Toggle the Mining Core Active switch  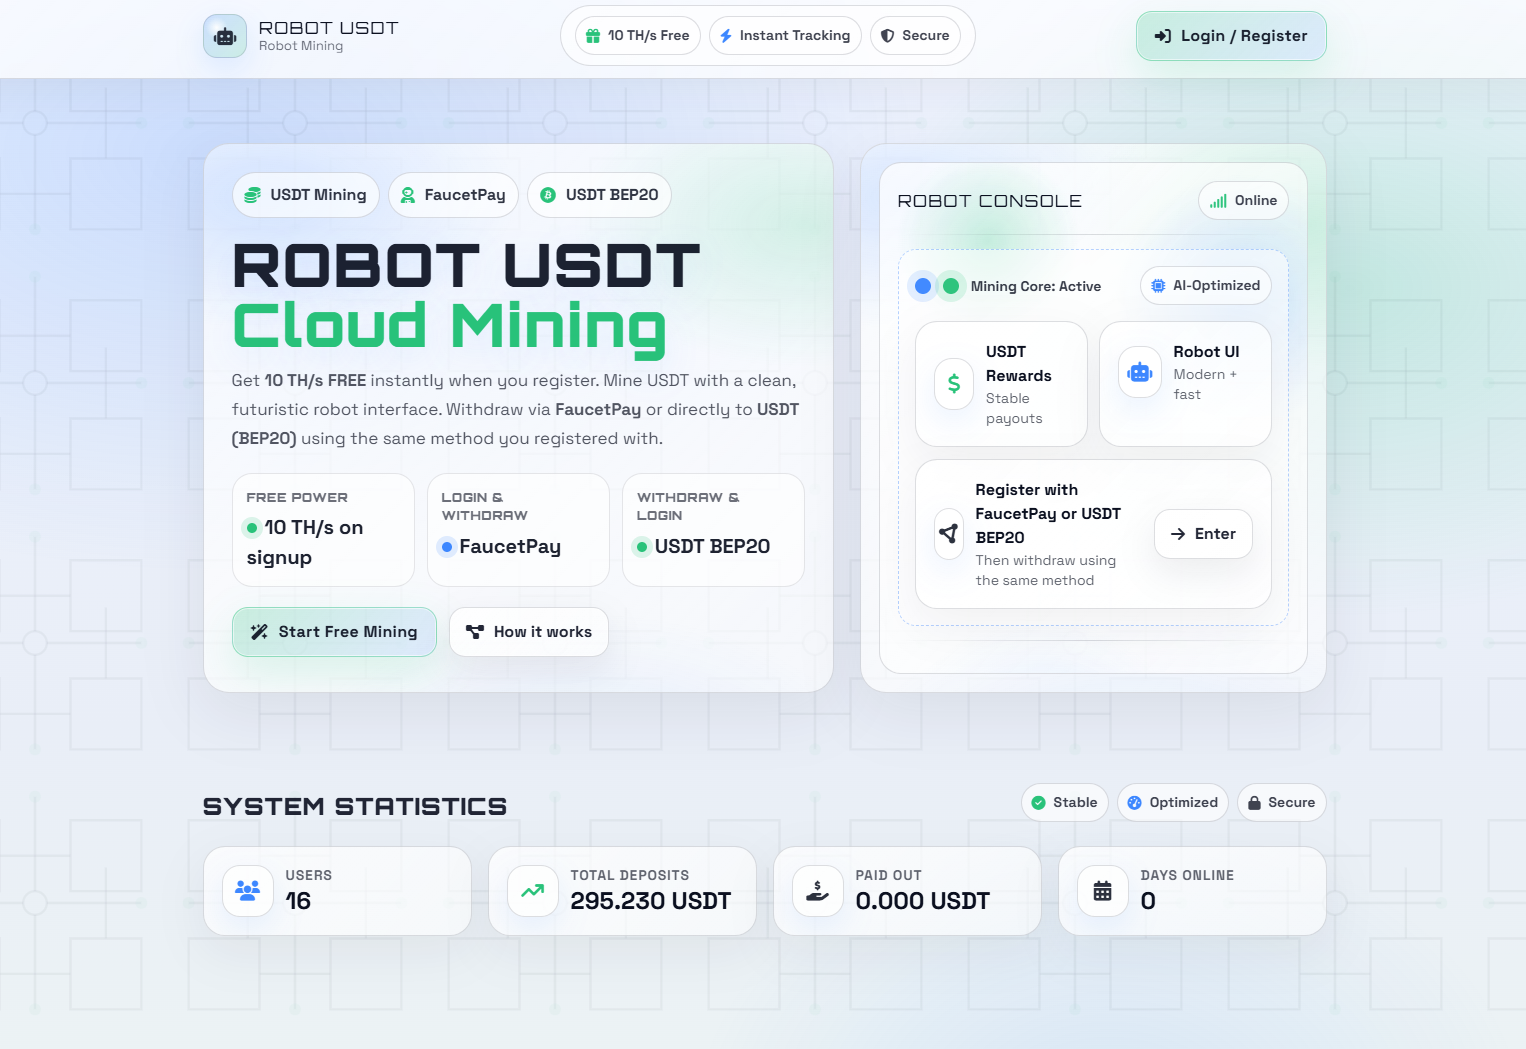(936, 285)
